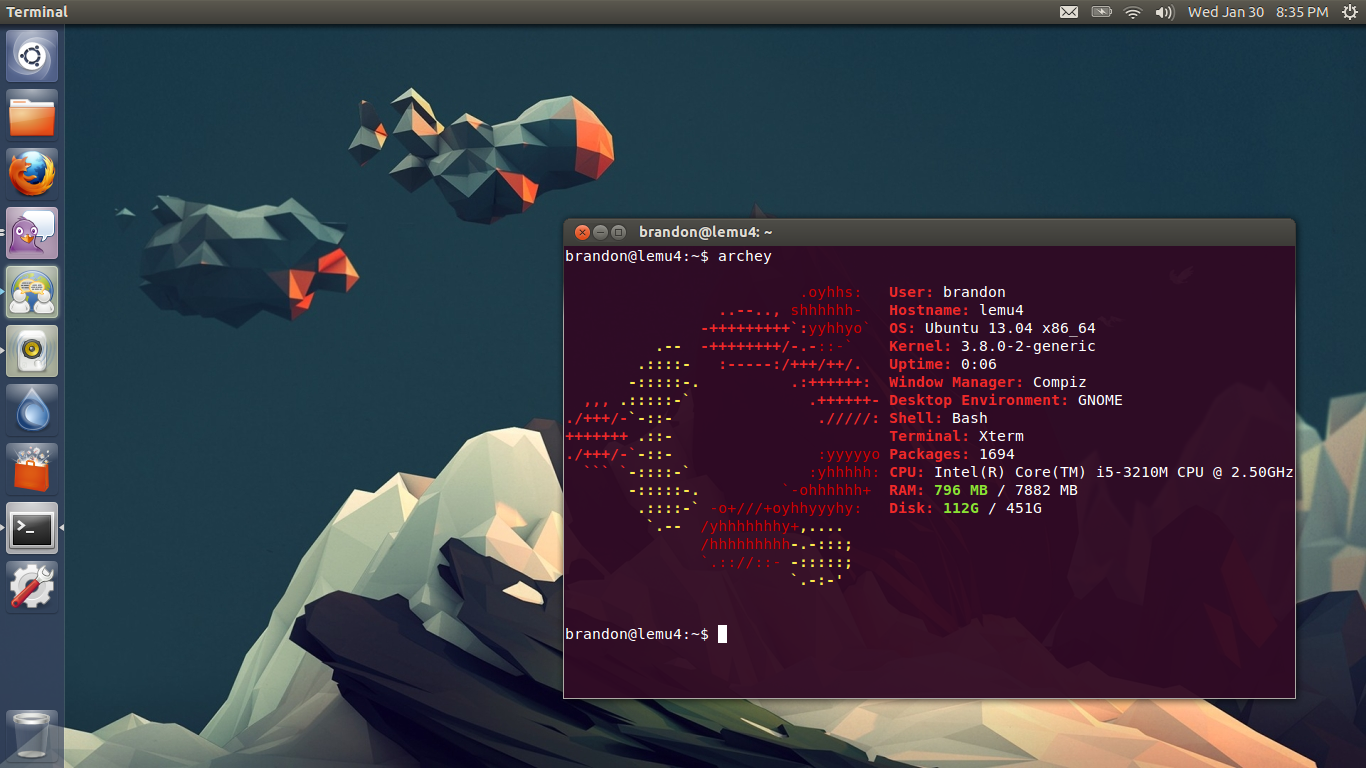
Task: Launch Firefox web browser
Action: coord(31,172)
